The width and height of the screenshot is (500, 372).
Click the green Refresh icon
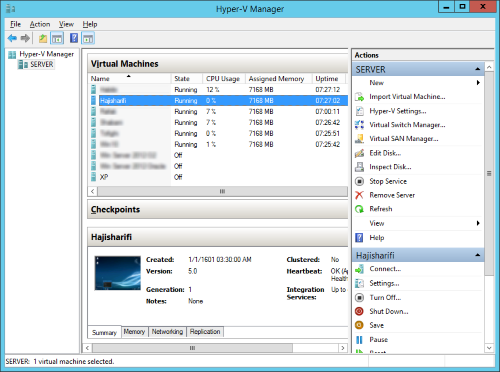click(x=359, y=209)
